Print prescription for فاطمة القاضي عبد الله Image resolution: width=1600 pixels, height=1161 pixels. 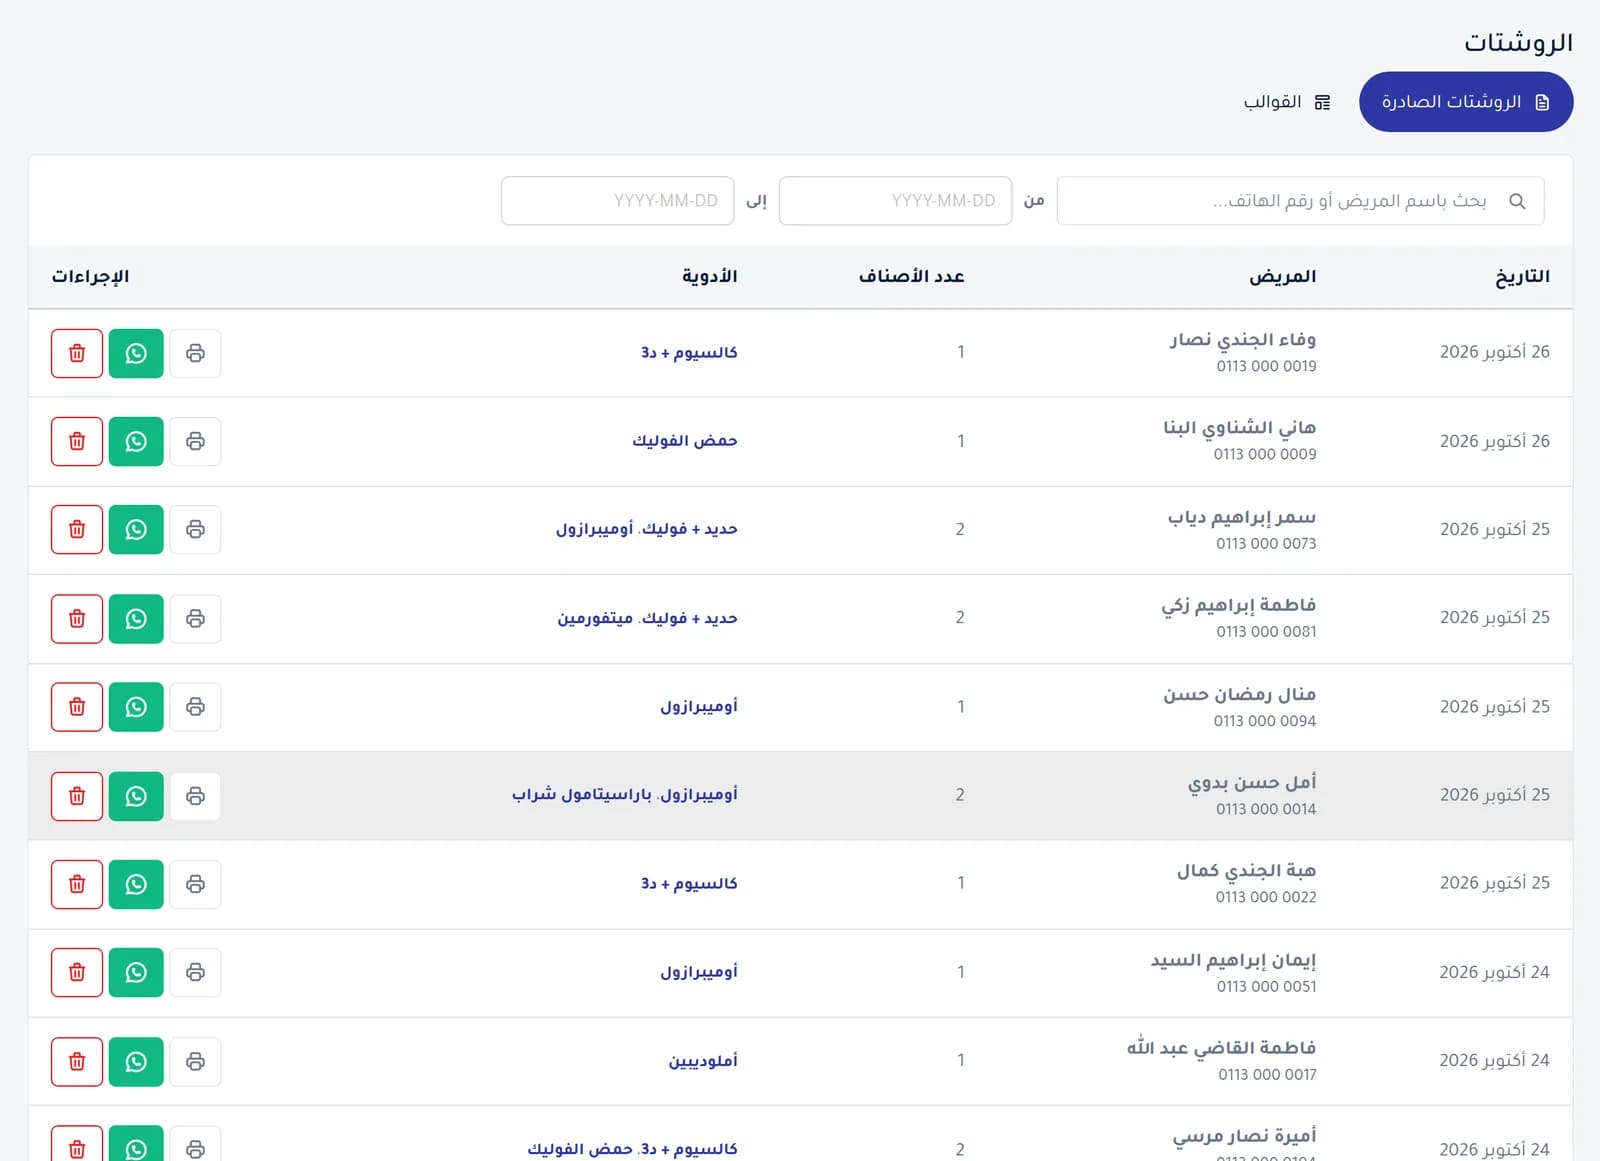195,1061
